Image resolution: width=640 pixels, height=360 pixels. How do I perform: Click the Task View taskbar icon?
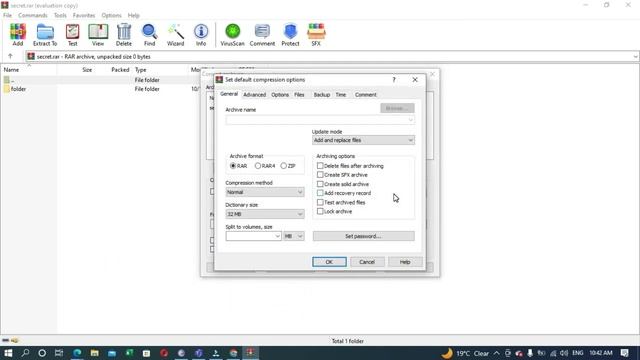pos(59,353)
